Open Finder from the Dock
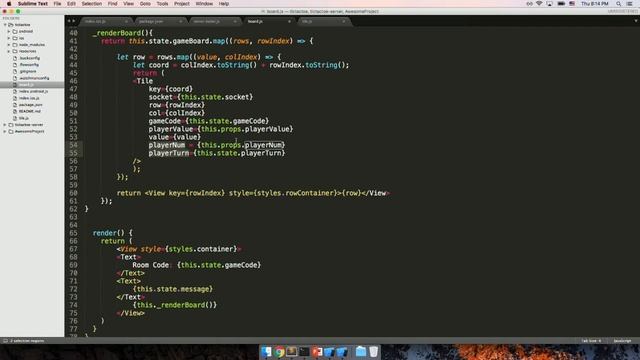640x360 pixels. (x=266, y=351)
